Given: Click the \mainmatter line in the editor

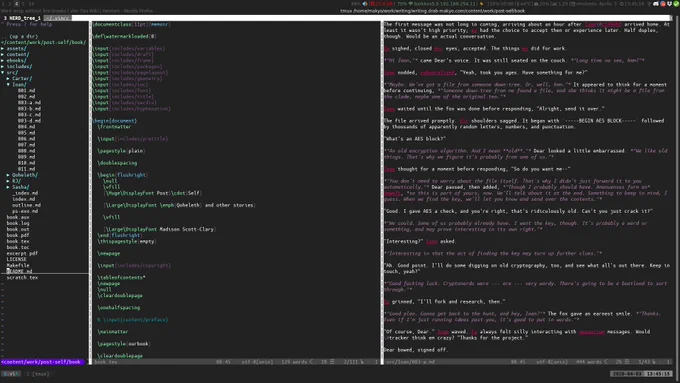Looking at the screenshot, I should click(x=113, y=332).
